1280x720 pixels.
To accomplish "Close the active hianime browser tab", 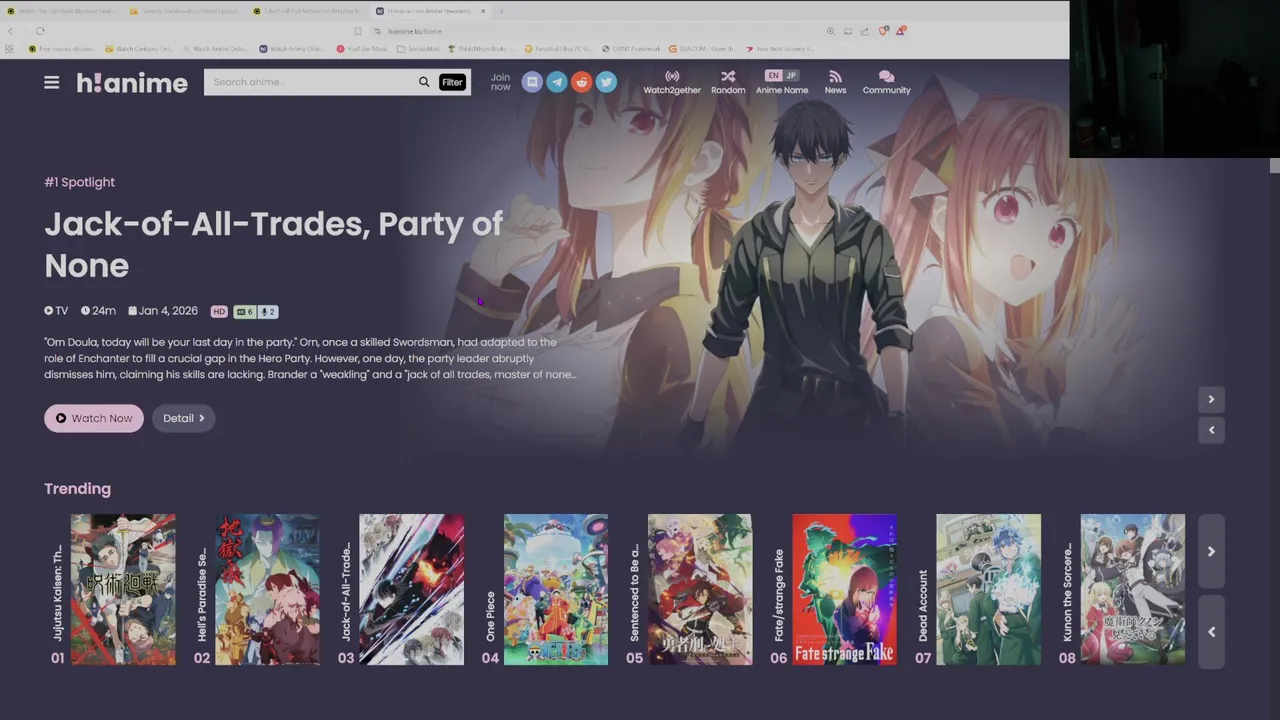I will coord(482,11).
